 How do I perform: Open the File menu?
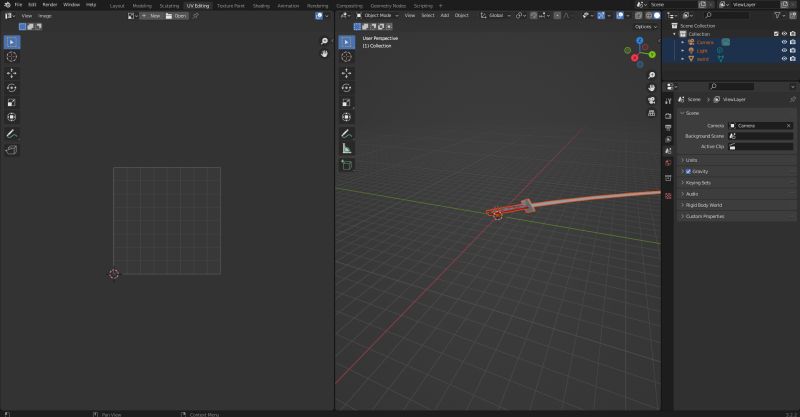[x=18, y=5]
